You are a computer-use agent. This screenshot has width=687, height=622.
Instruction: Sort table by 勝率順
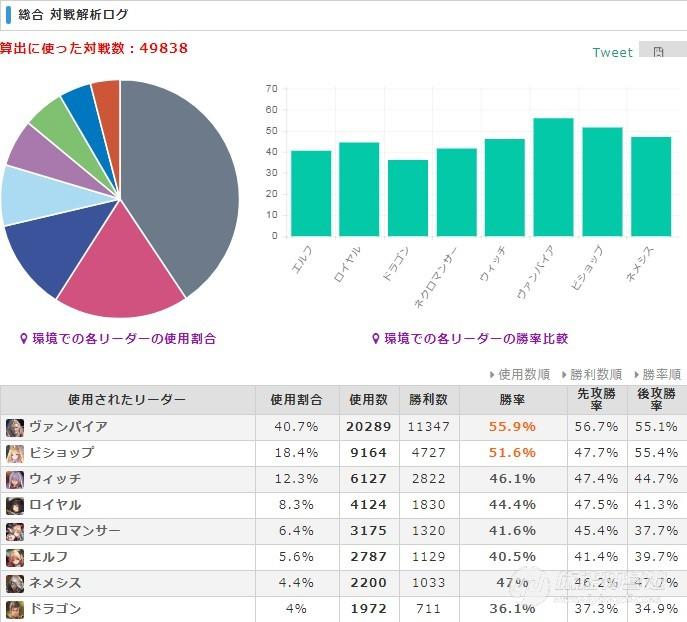658,375
